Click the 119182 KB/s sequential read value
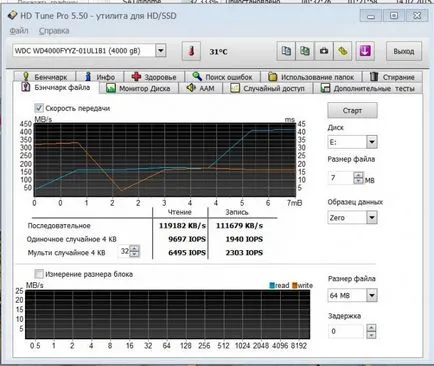This screenshot has width=434, height=366. [182, 226]
